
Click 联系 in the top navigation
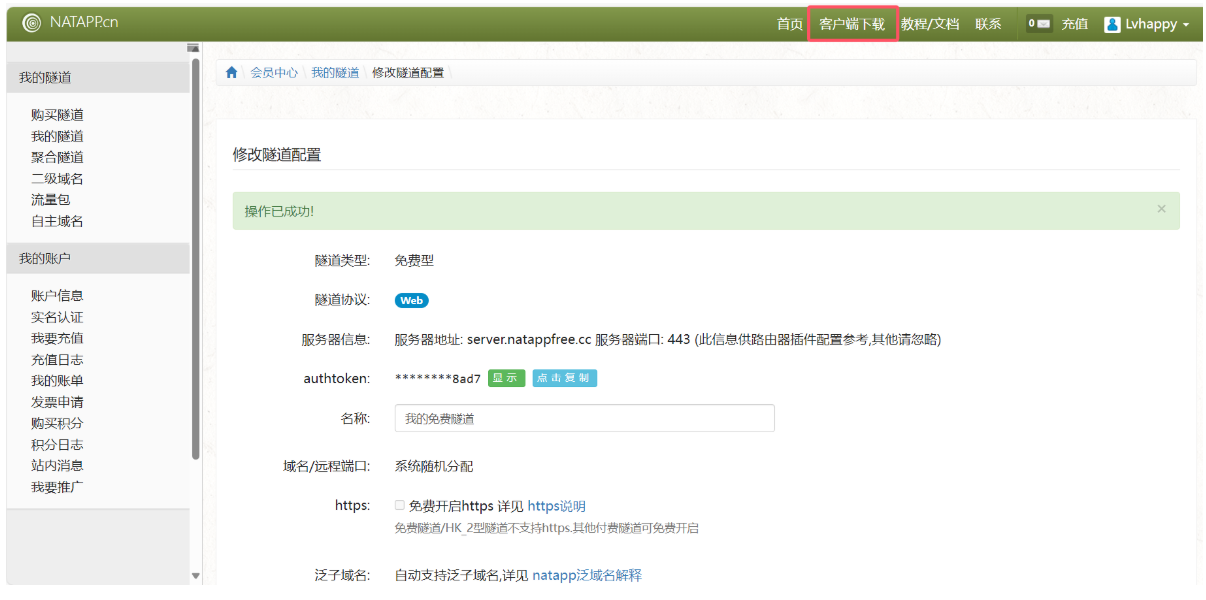tap(988, 24)
